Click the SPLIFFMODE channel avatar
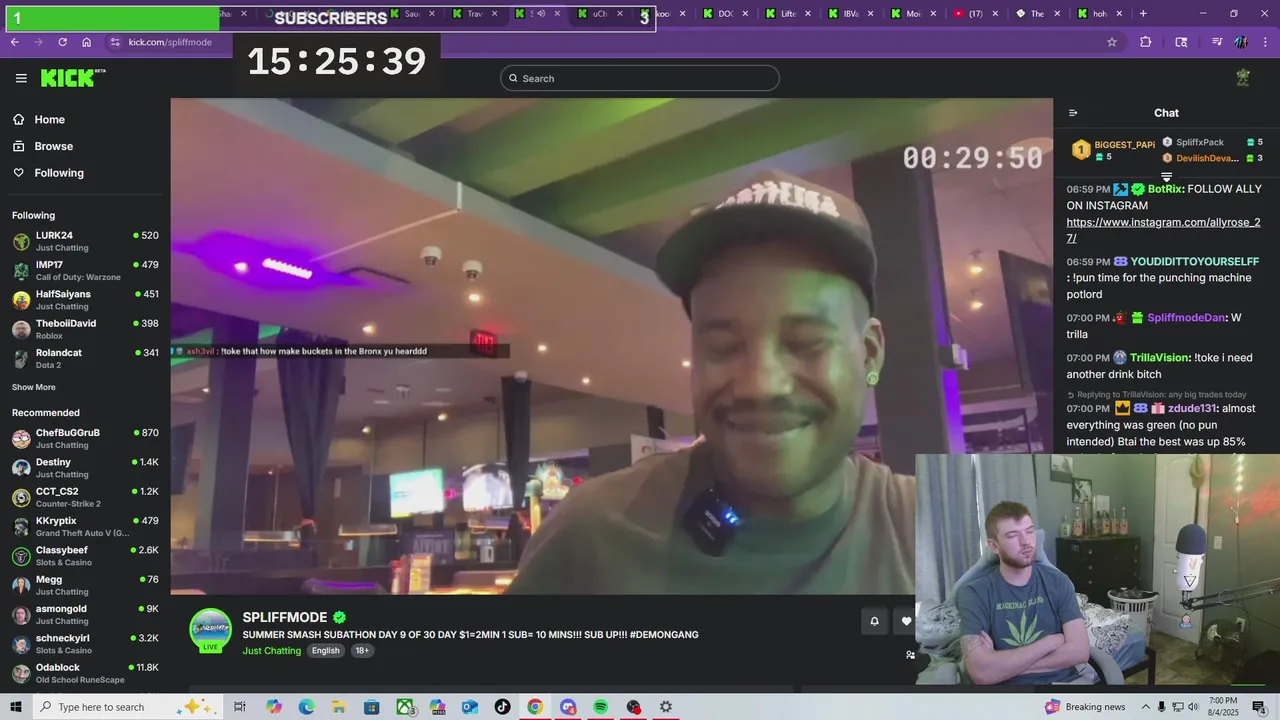 tap(211, 630)
